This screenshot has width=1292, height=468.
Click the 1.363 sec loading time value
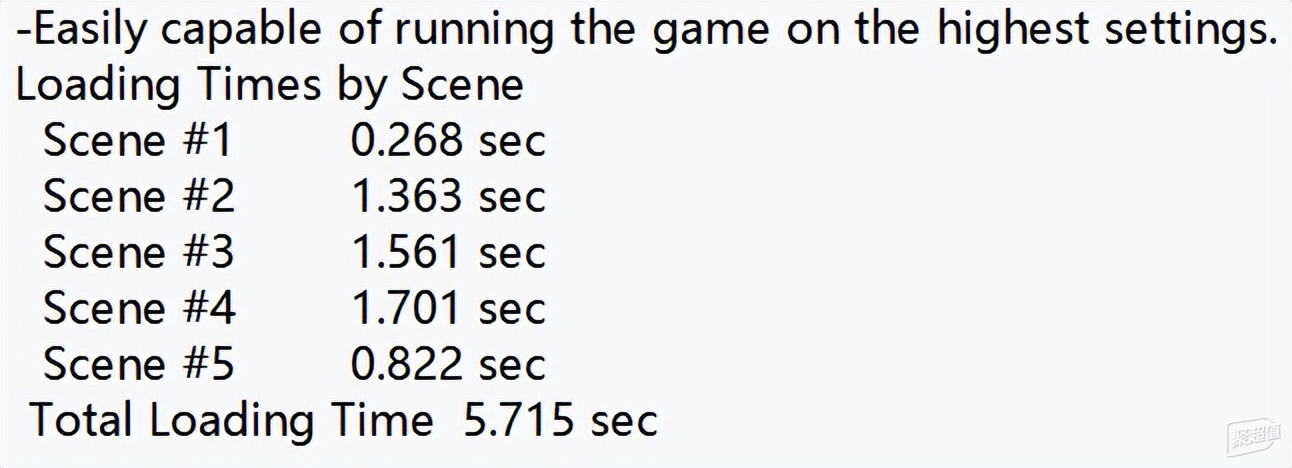[x=448, y=196]
